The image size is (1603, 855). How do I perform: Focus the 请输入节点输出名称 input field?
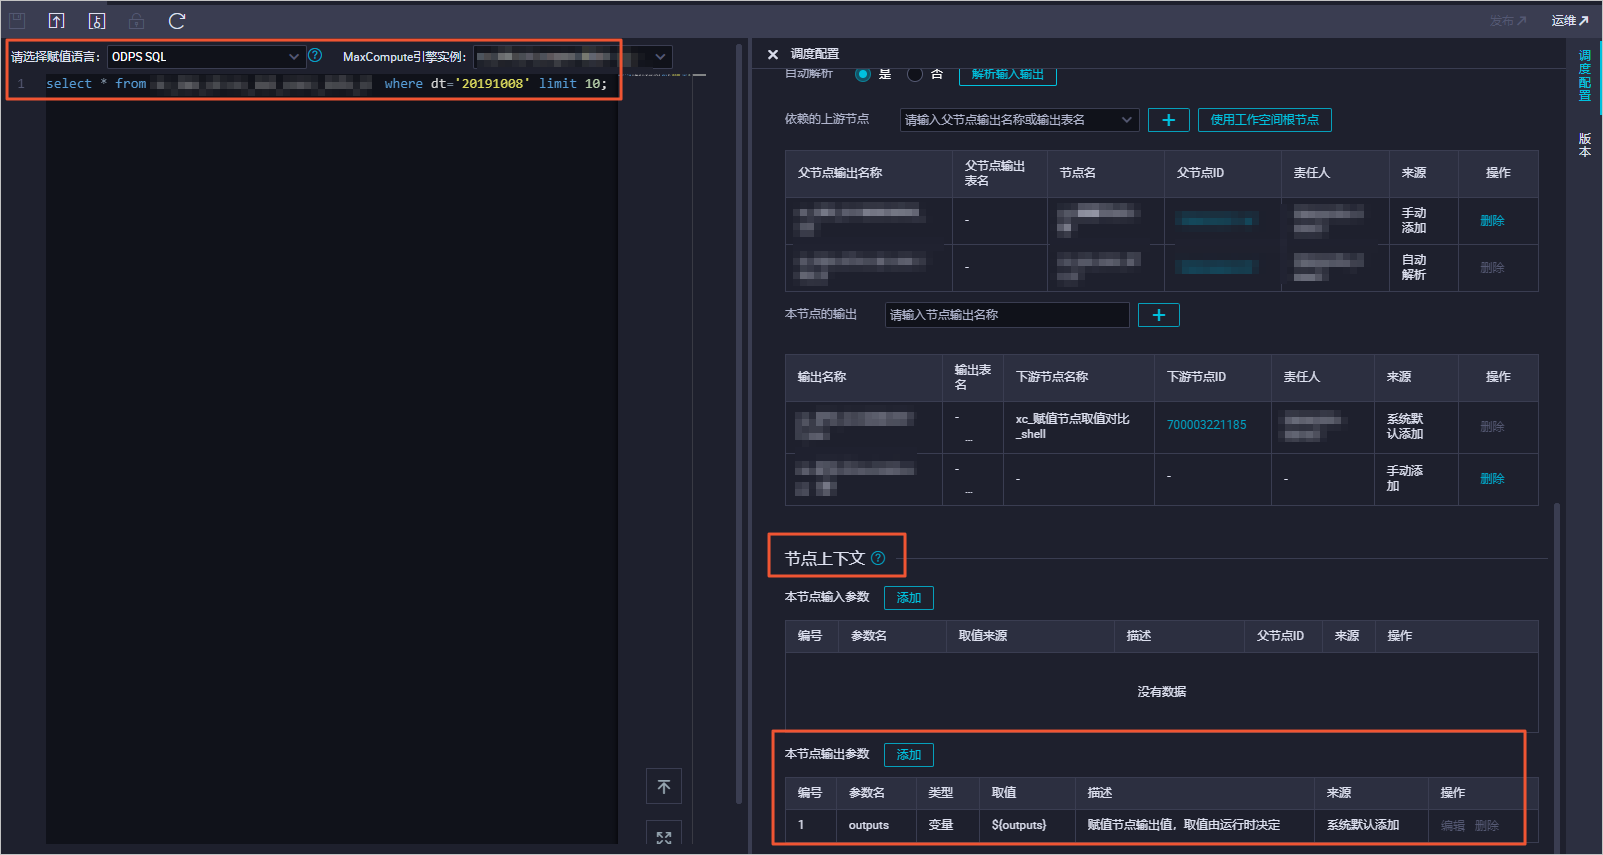click(x=1007, y=315)
